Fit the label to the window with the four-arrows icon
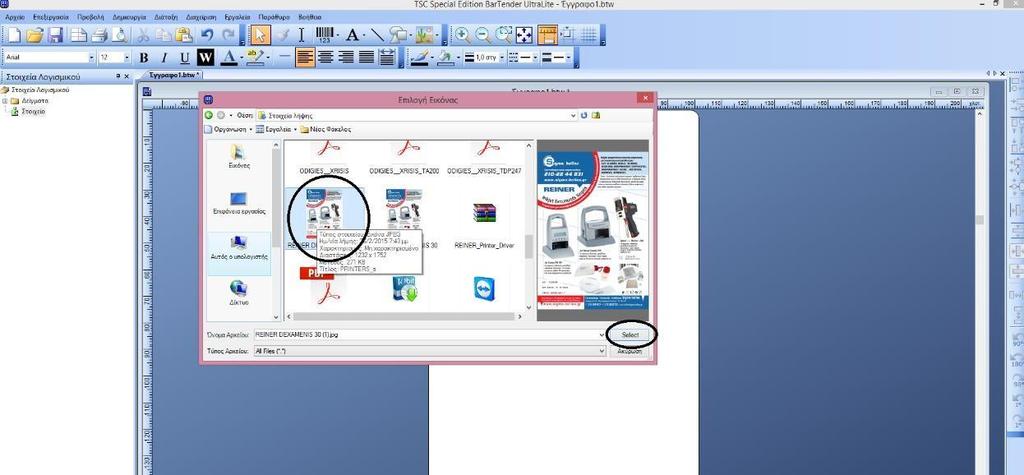The image size is (1024, 475). click(x=524, y=35)
